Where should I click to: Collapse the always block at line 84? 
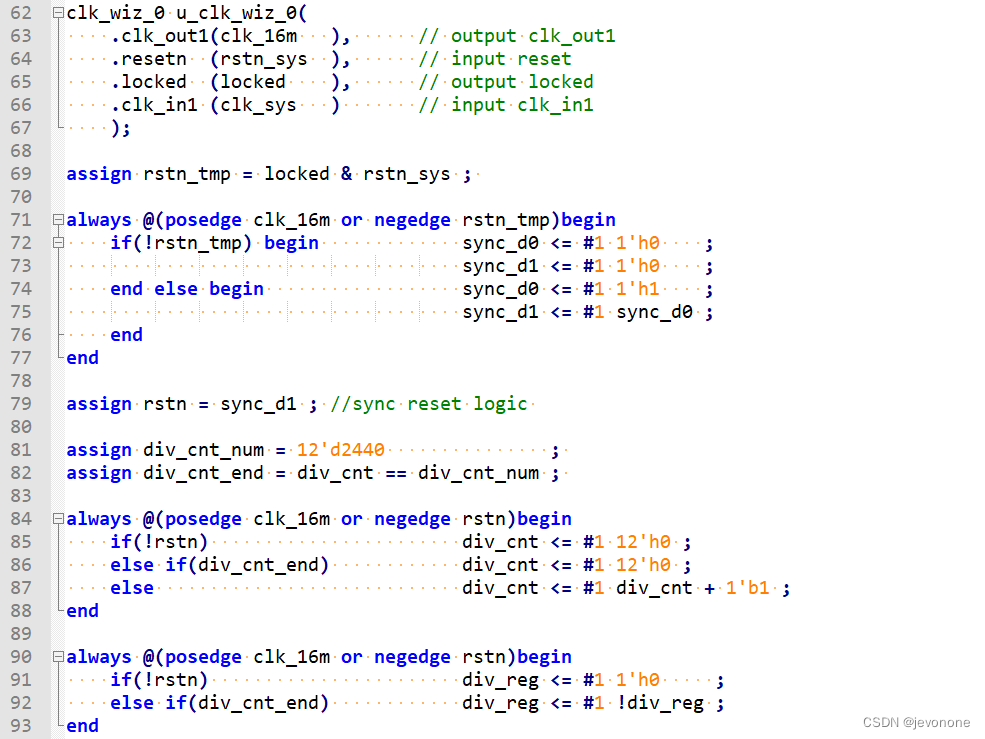click(x=57, y=518)
